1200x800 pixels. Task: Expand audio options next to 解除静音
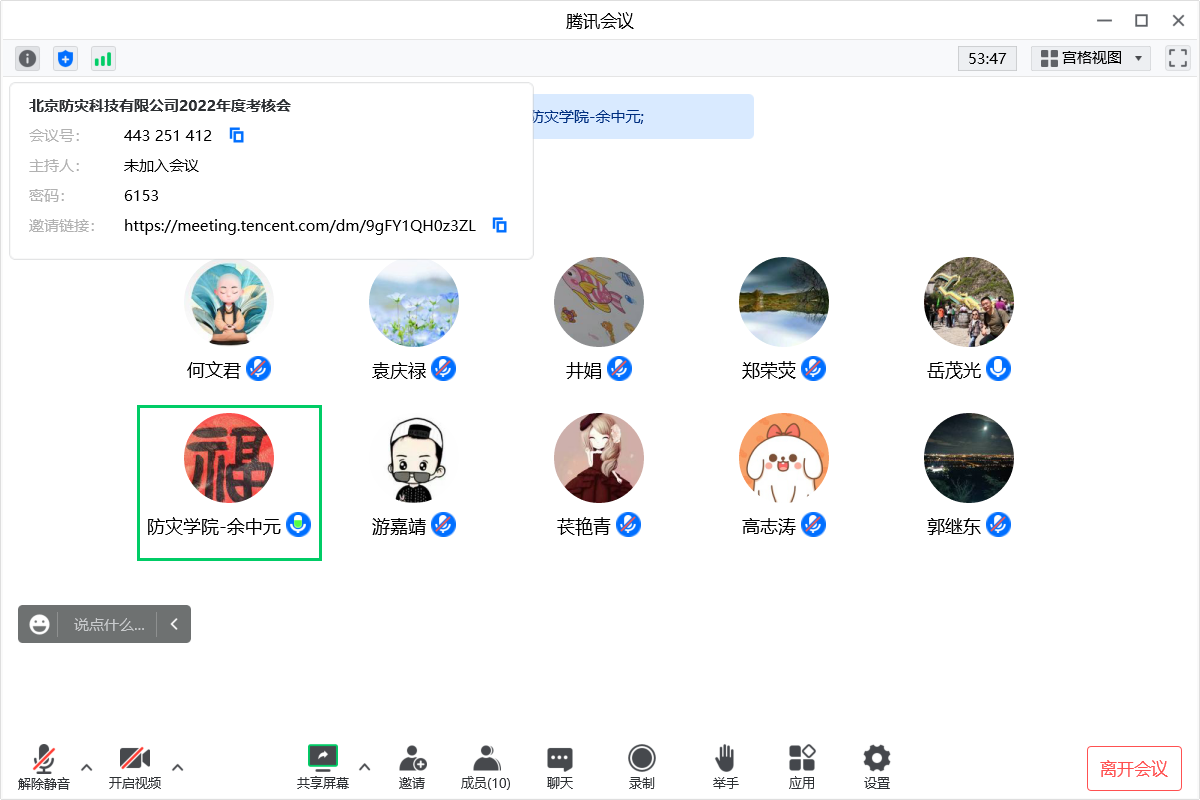[86, 768]
